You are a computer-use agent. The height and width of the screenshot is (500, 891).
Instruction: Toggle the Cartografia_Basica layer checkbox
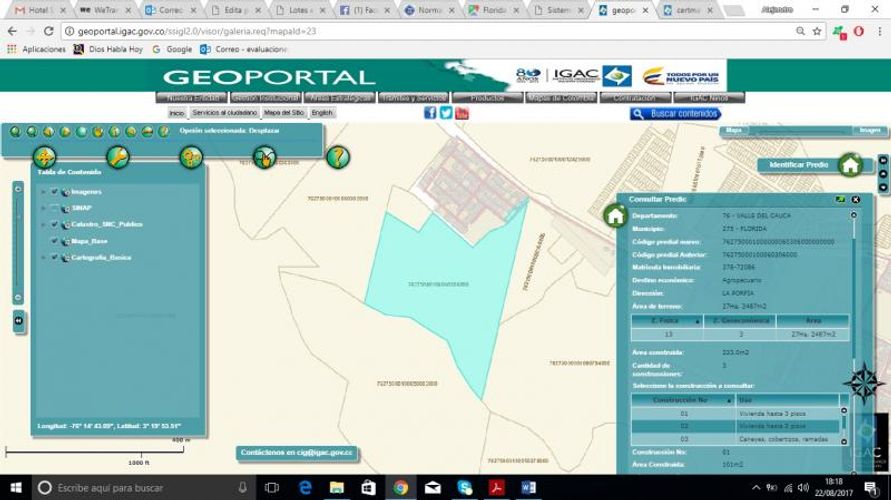[x=55, y=257]
